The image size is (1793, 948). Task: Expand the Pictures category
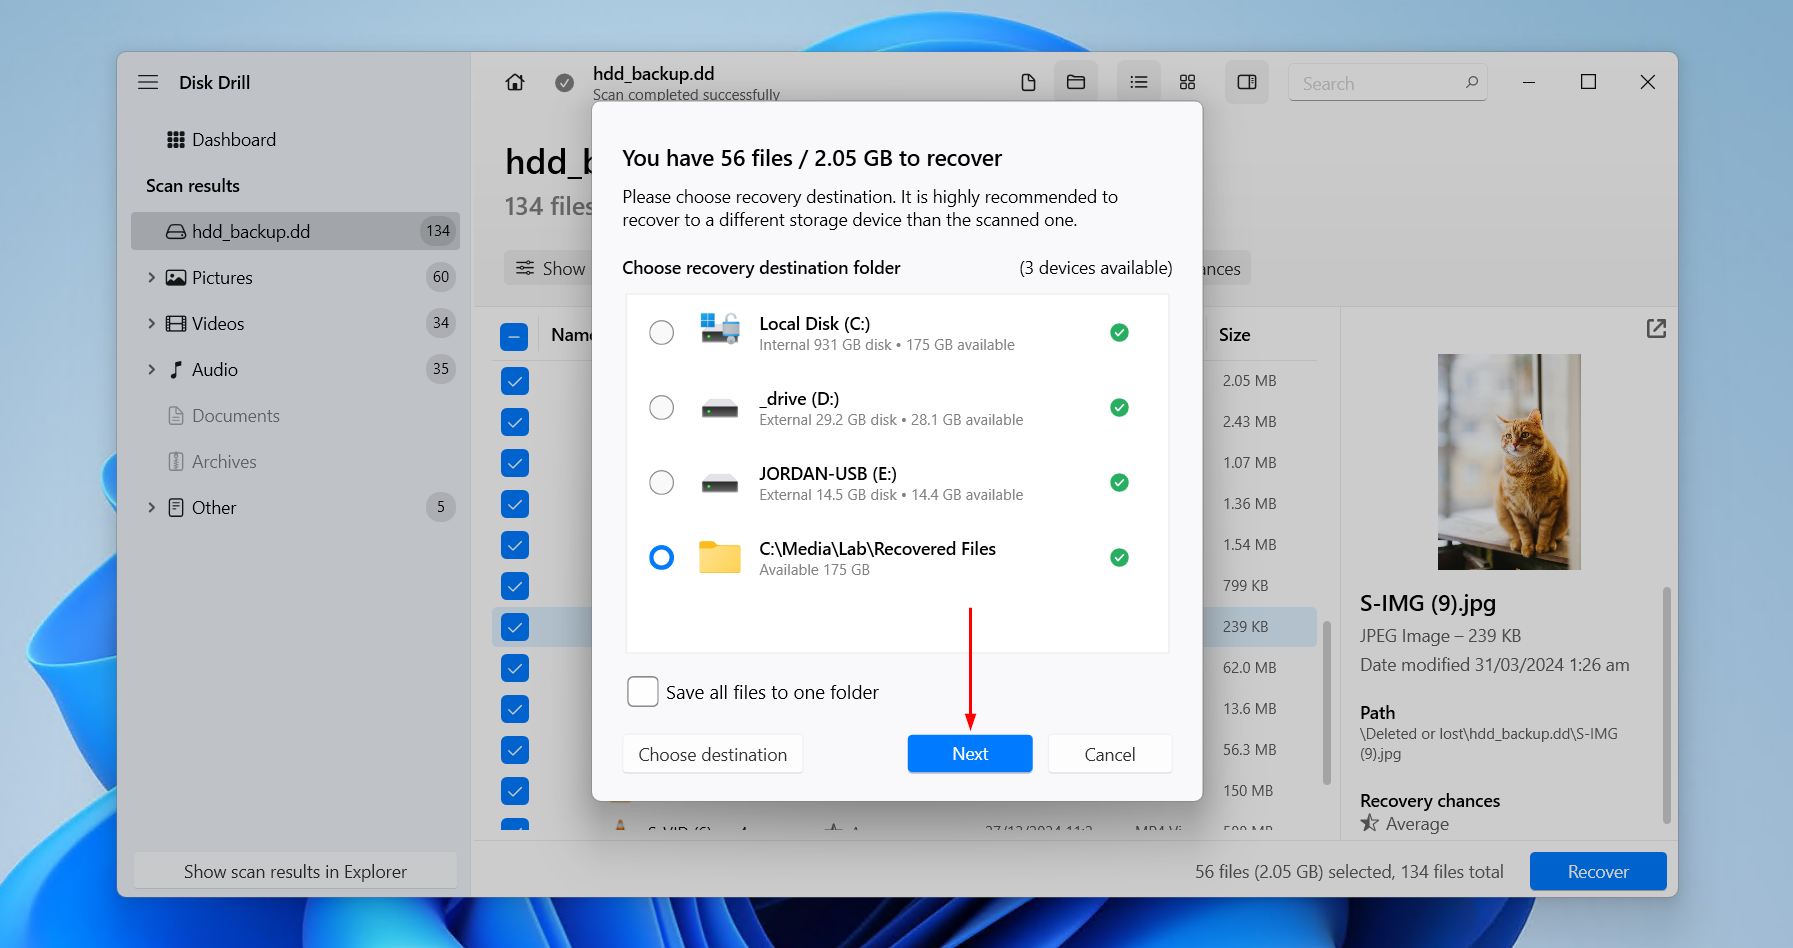151,278
